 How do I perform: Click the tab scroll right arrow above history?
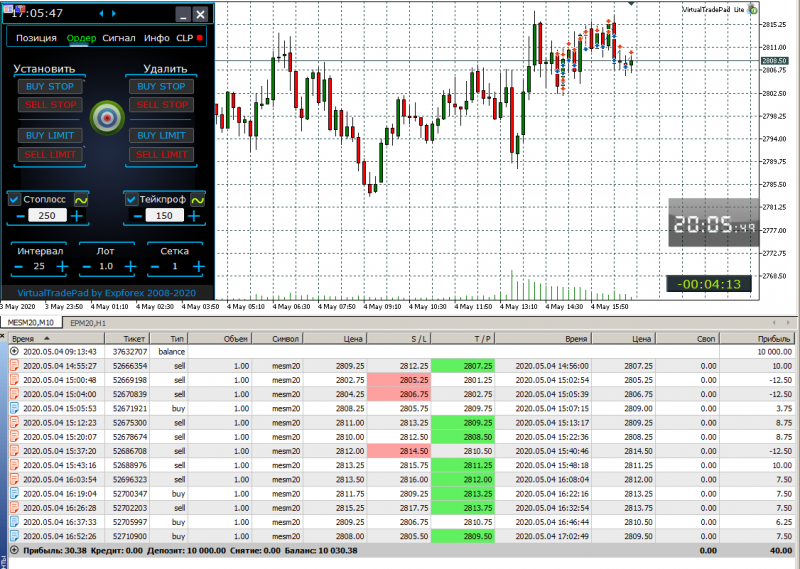coord(788,323)
